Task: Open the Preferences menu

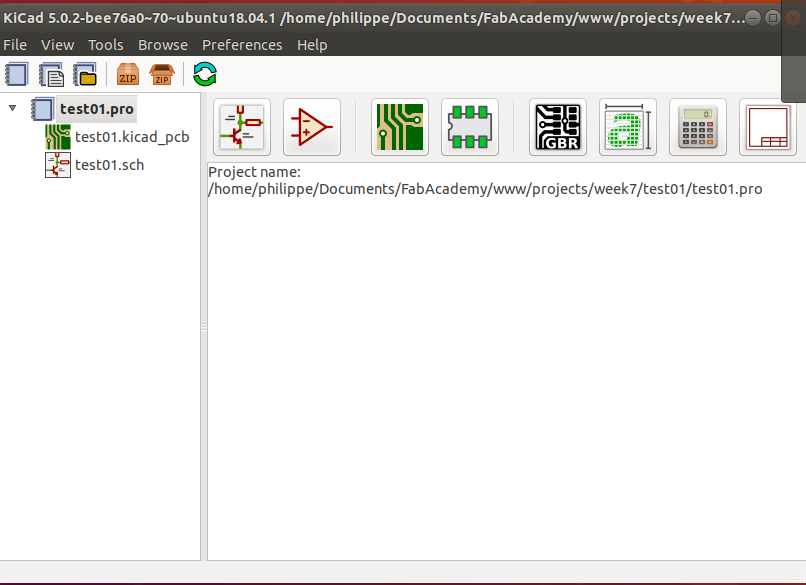Action: tap(242, 45)
